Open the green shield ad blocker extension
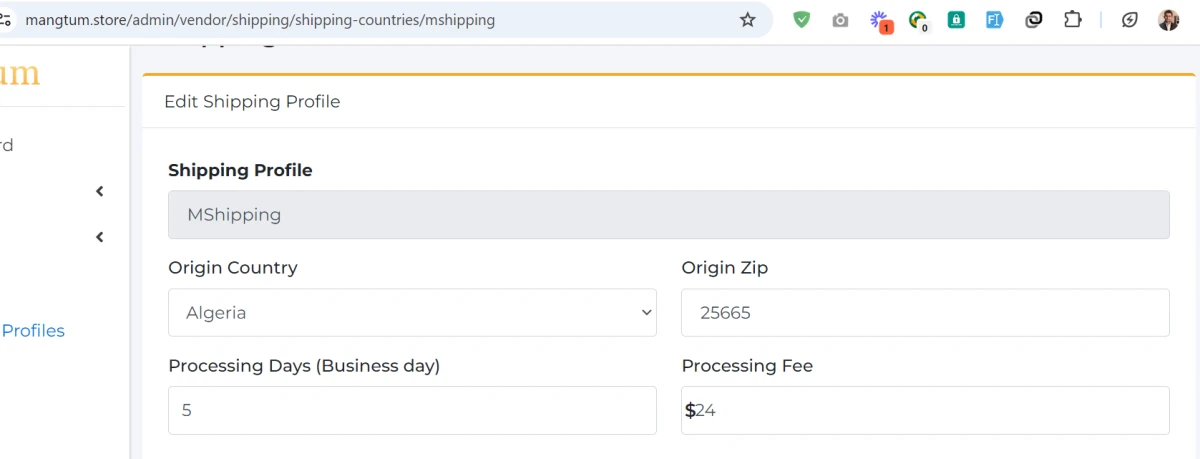The image size is (1200, 459). coord(801,20)
